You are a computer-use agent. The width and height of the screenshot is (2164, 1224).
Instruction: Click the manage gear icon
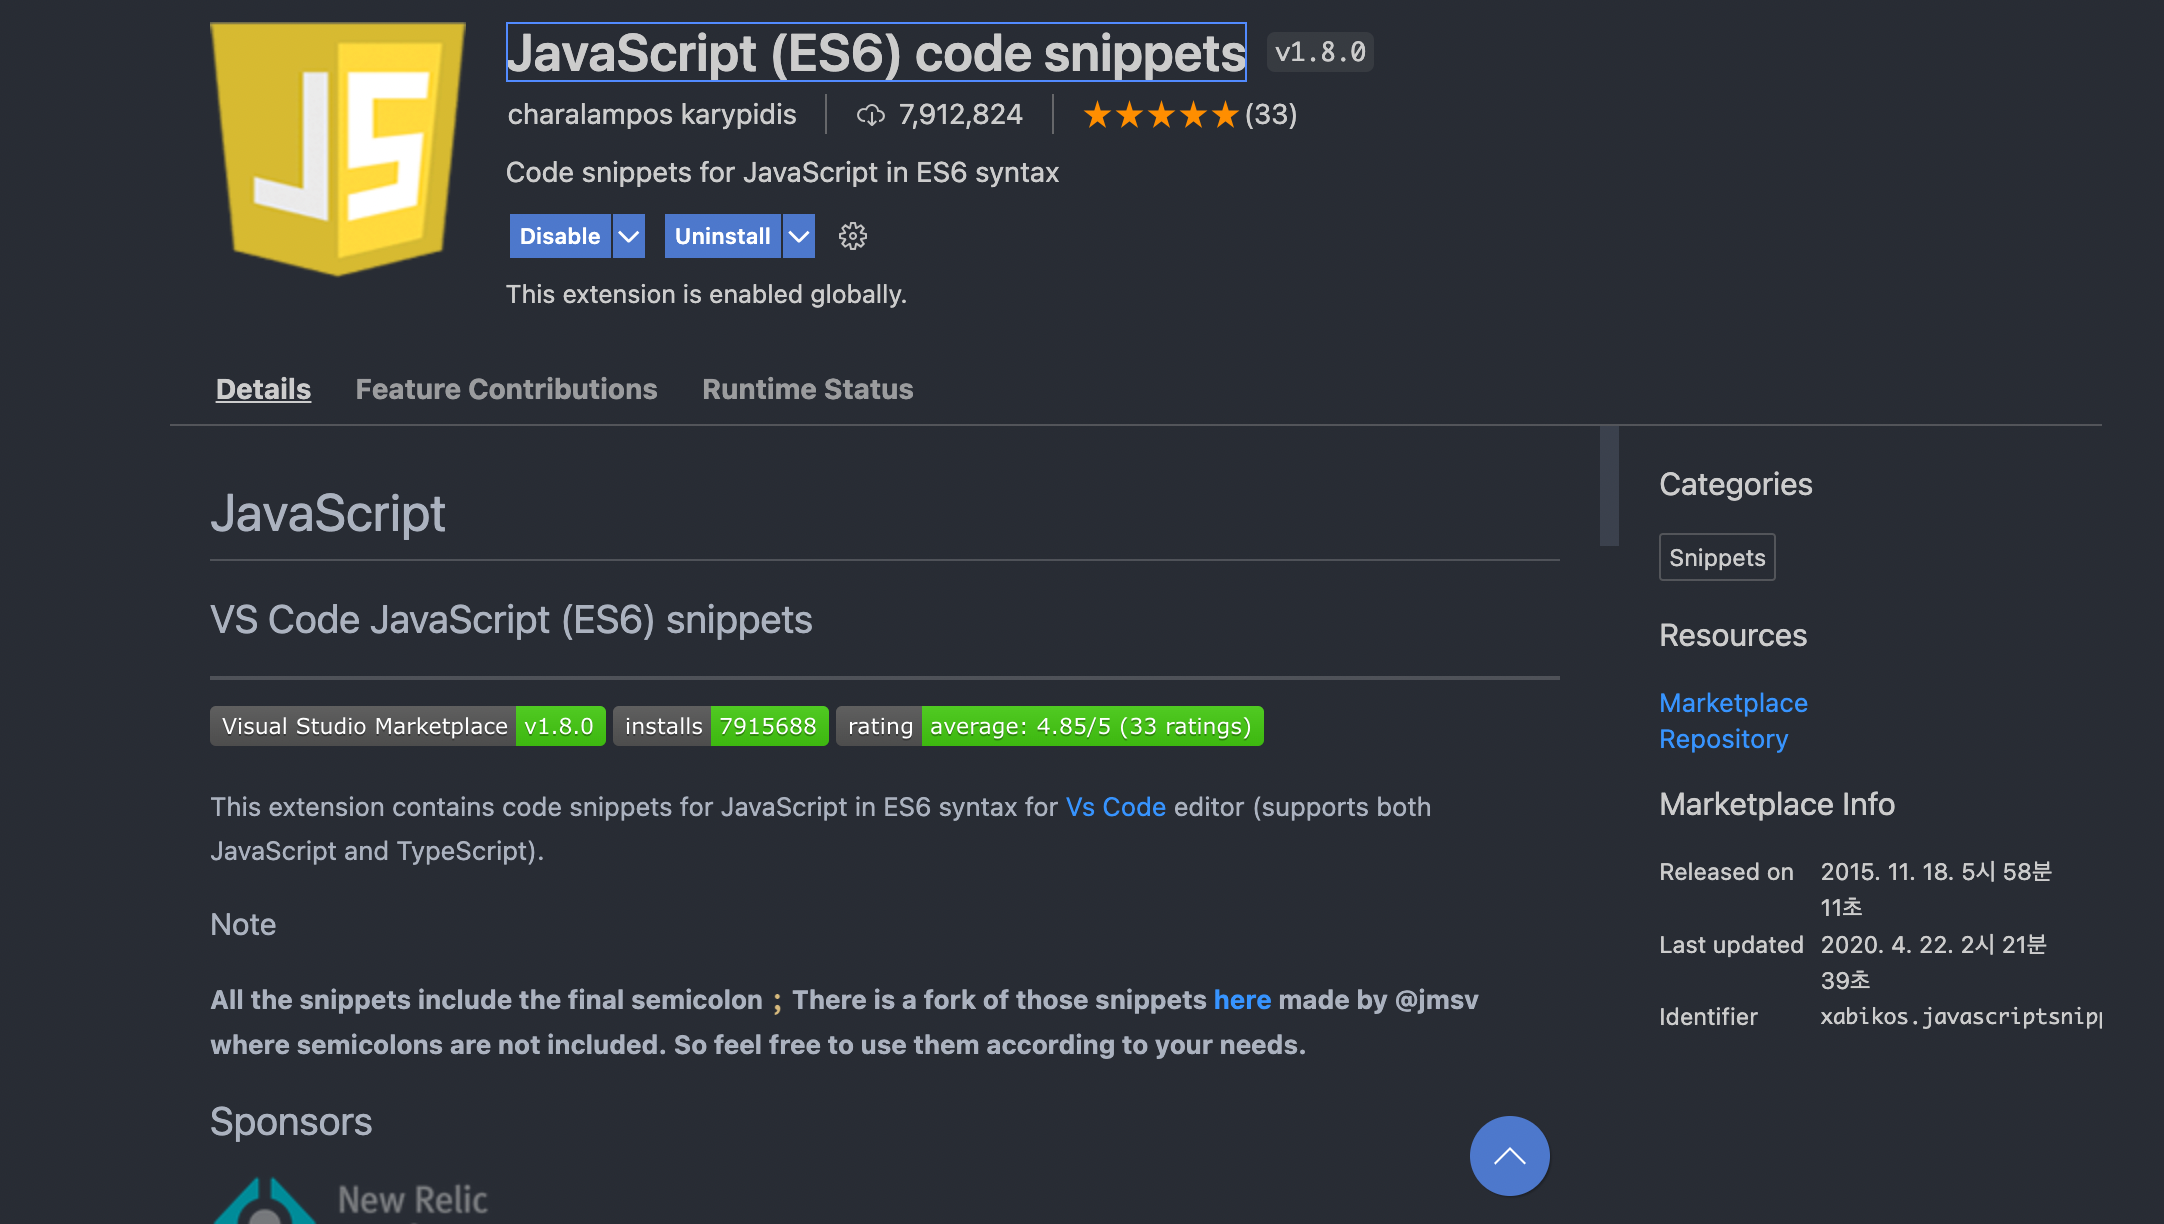(x=852, y=236)
